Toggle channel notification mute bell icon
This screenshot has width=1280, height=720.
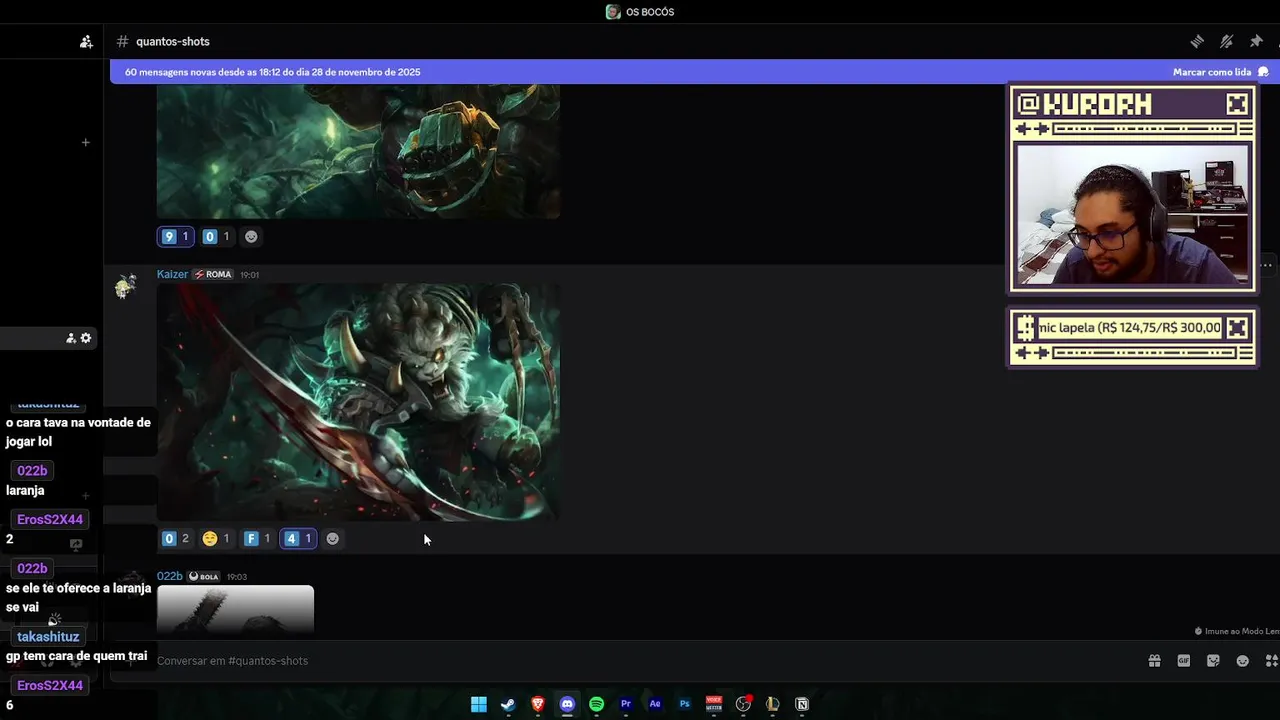pos(1226,41)
